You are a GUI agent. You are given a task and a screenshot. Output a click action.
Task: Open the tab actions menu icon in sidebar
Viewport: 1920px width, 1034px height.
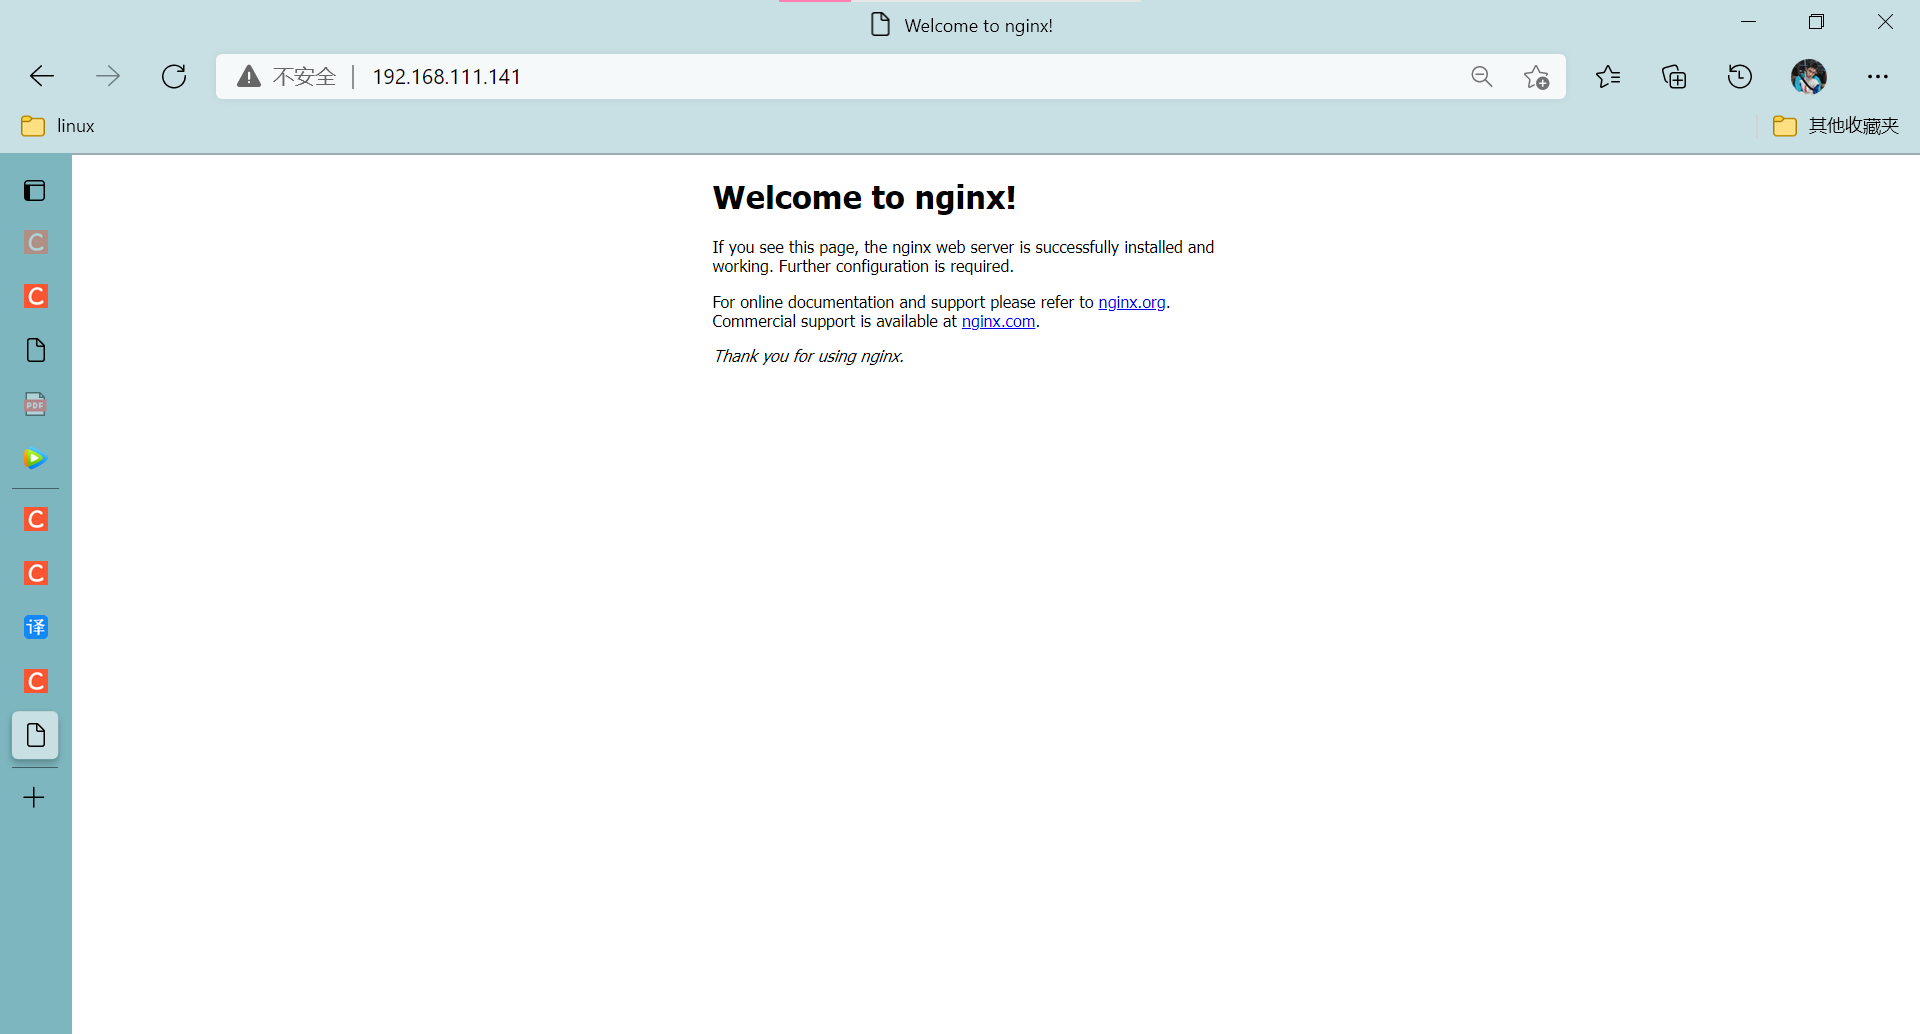tap(35, 190)
